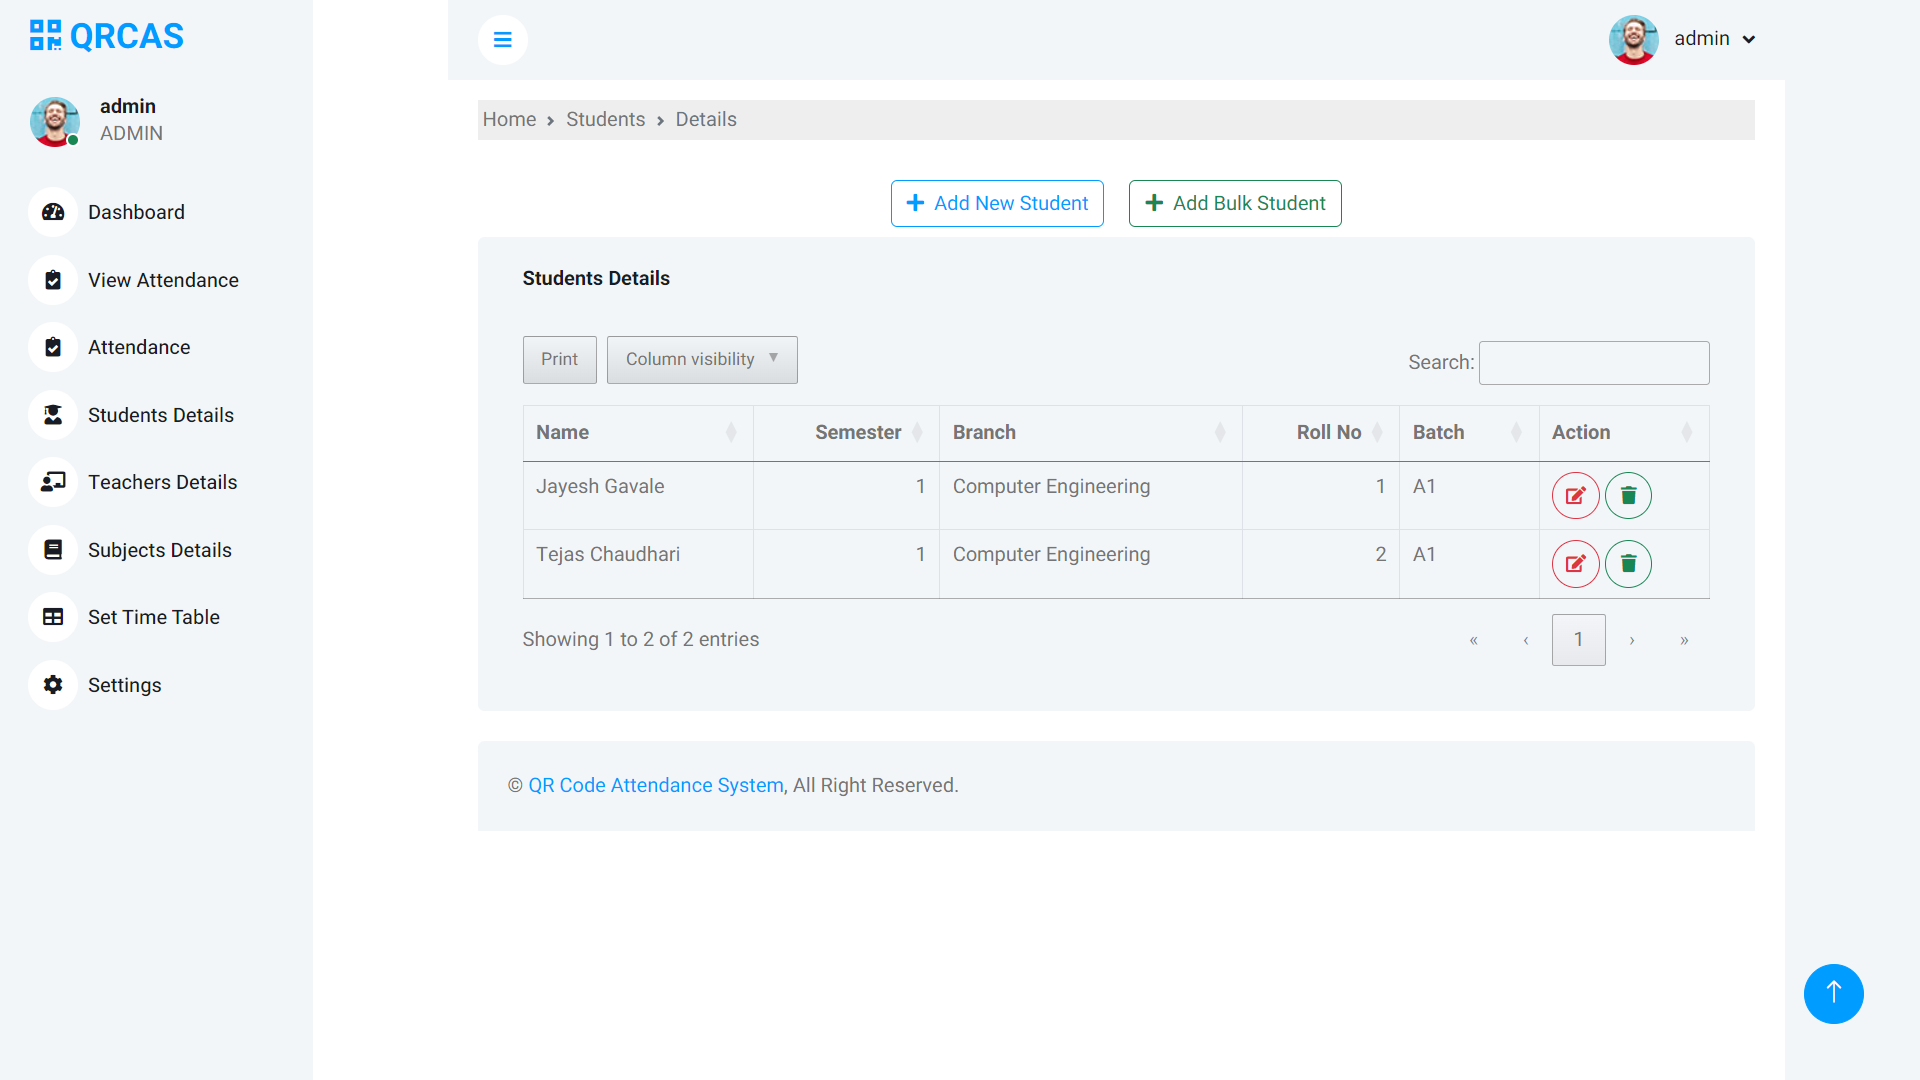Viewport: 1920px width, 1080px height.
Task: Click edit icon for Tejas Chaudhari
Action: pyautogui.click(x=1575, y=564)
